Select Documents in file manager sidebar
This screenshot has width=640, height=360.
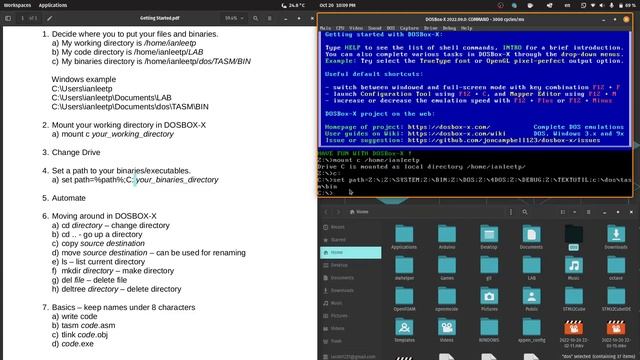coord(350,278)
